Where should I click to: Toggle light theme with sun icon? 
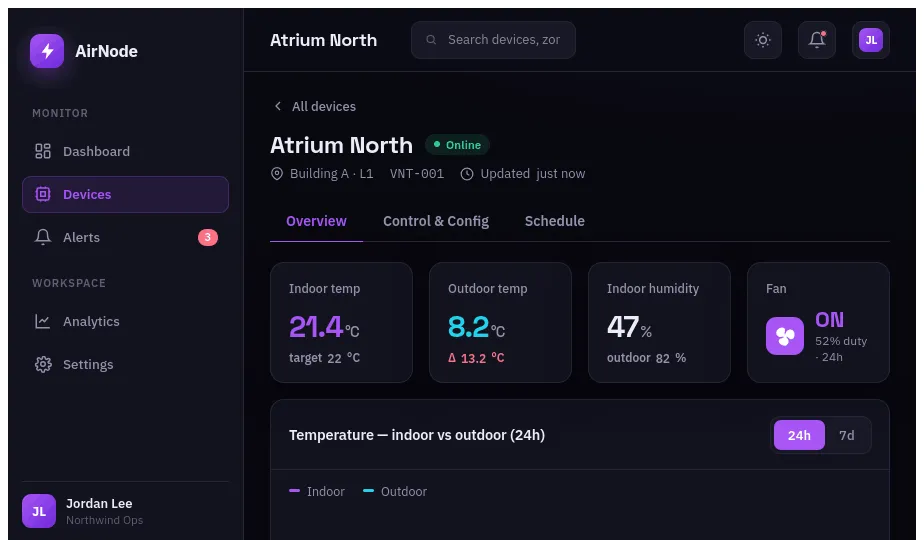pyautogui.click(x=763, y=40)
